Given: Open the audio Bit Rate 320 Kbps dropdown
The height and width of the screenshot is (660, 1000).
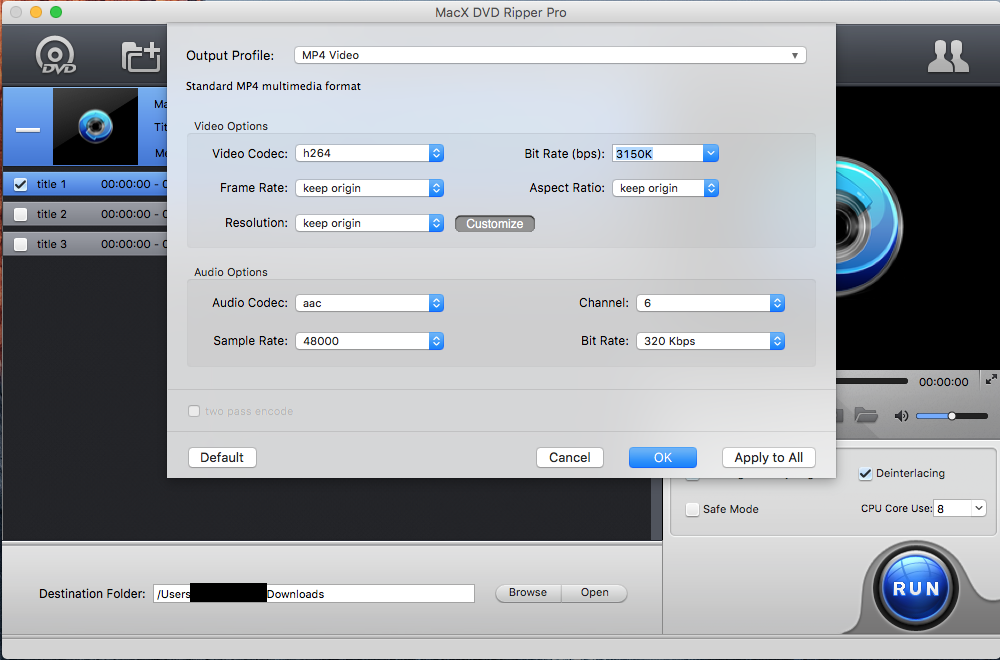Looking at the screenshot, I should pyautogui.click(x=710, y=341).
